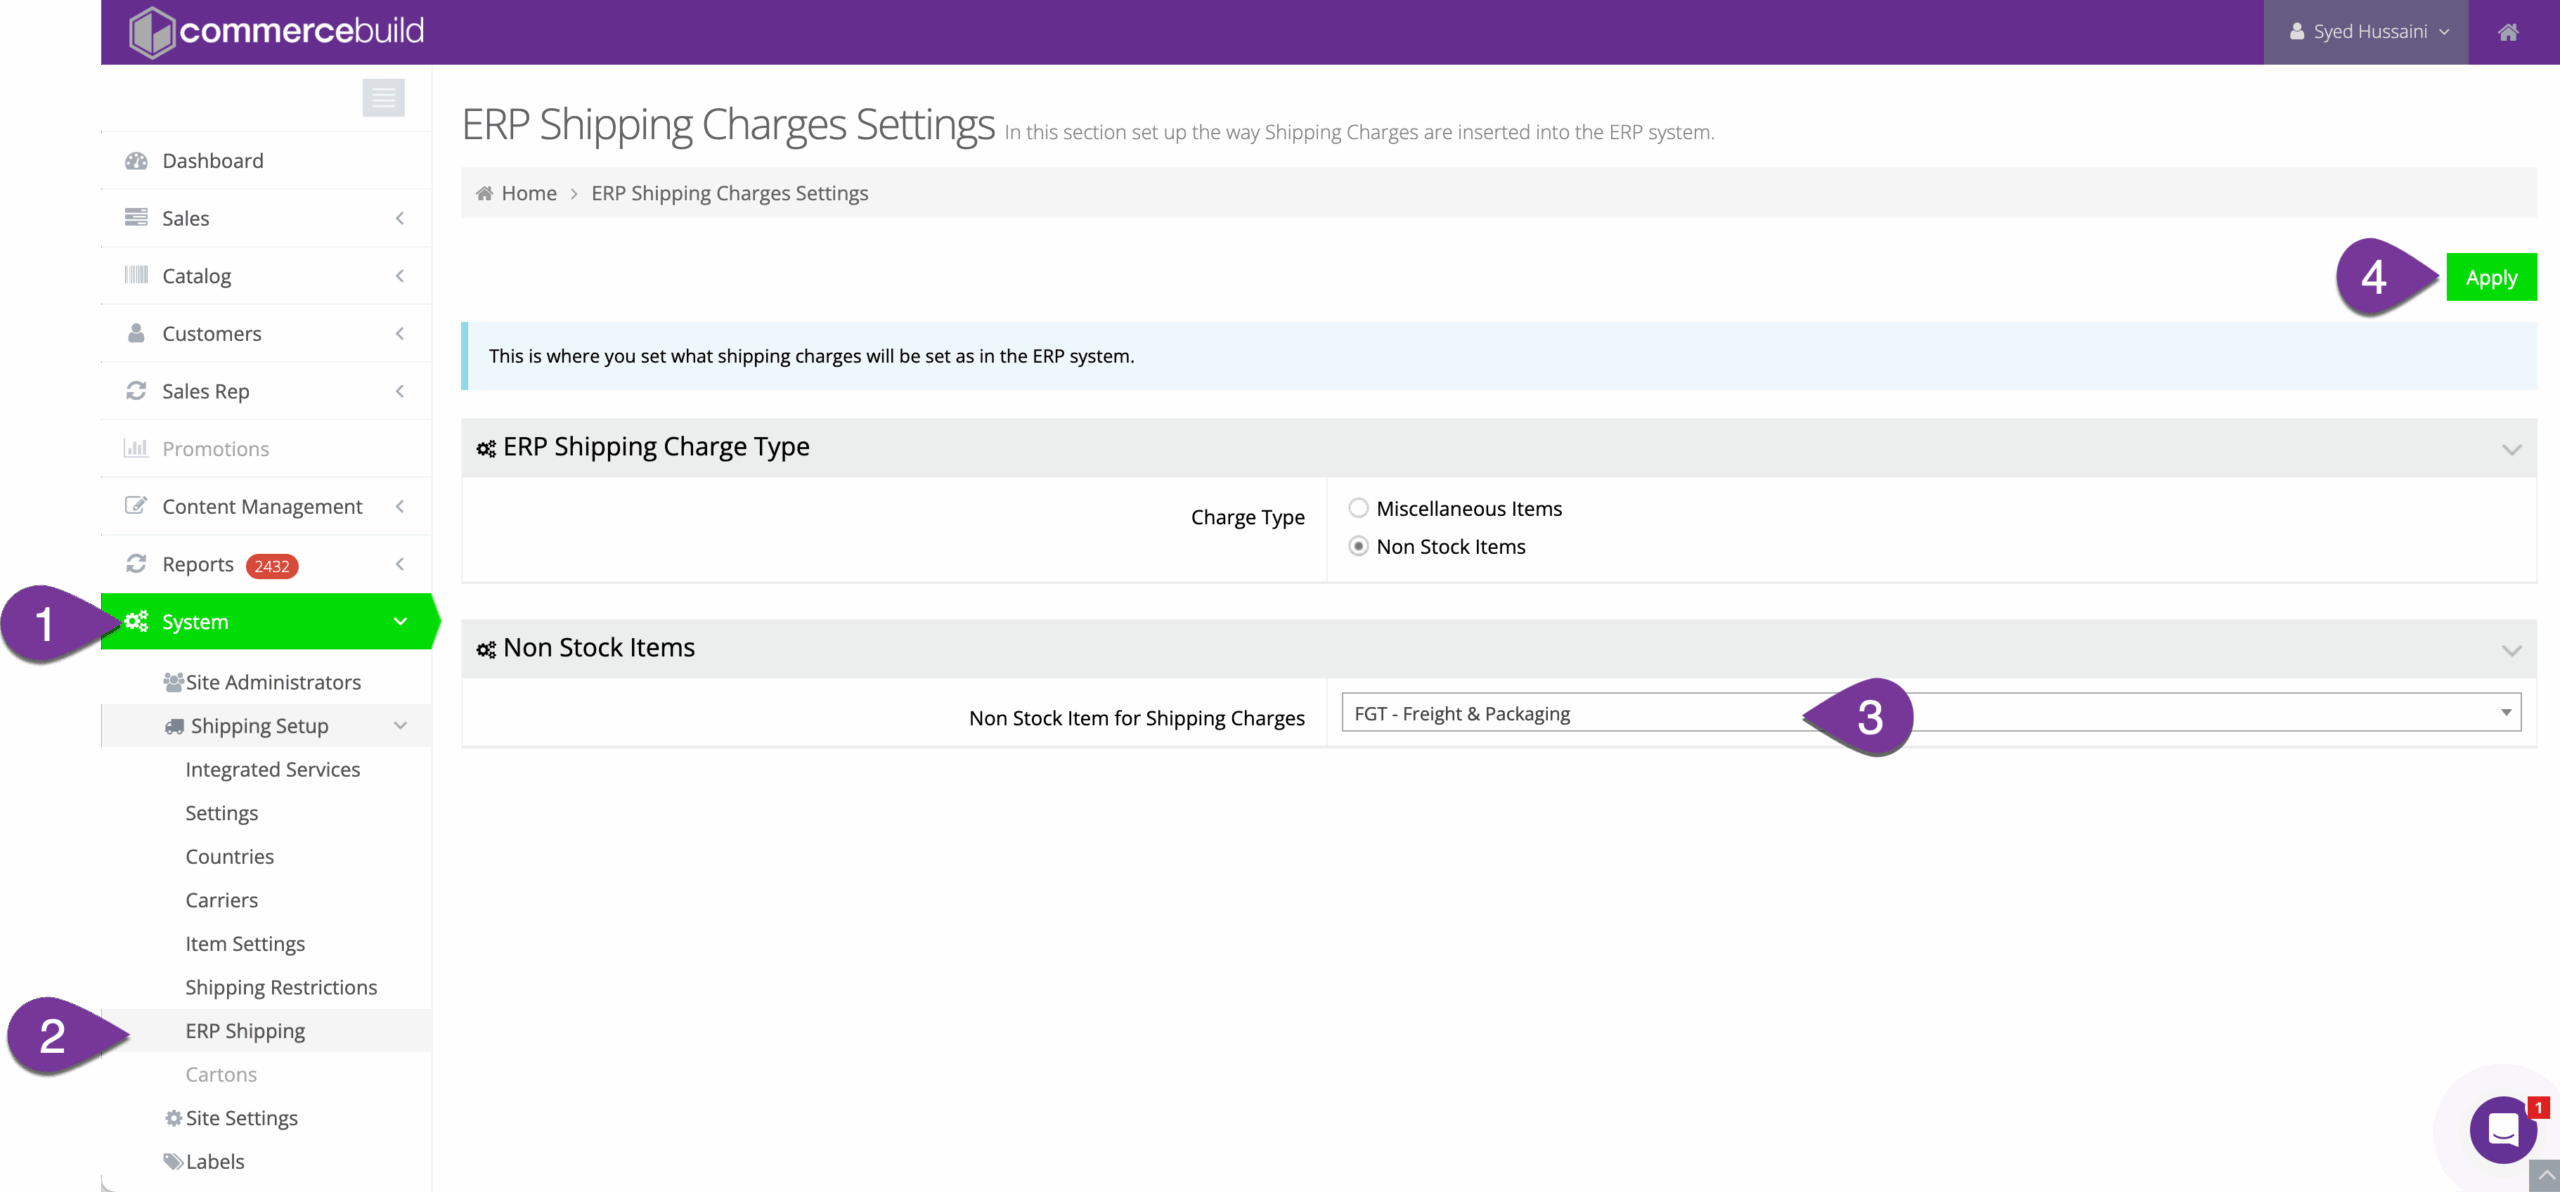Open ERP Shipping menu item
2560x1192 pixels.
point(245,1031)
